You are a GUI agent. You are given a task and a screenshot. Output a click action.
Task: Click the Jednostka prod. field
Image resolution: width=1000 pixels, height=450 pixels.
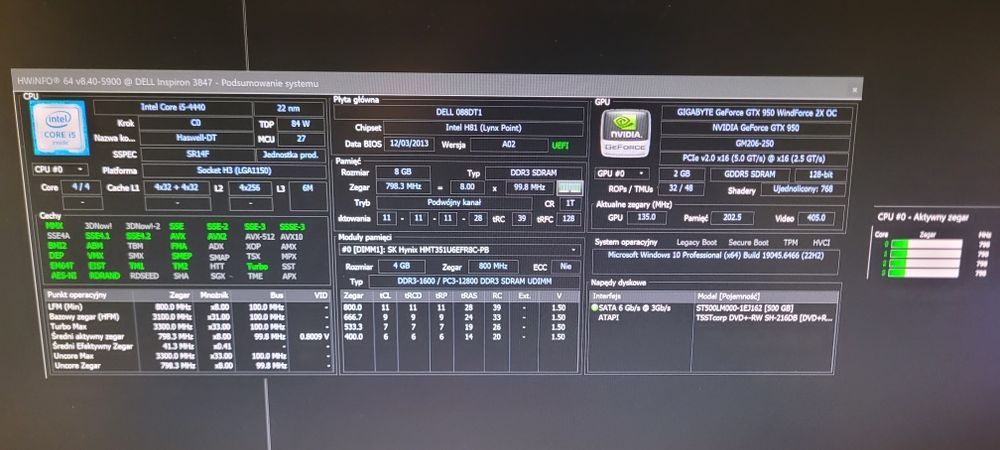(290, 154)
